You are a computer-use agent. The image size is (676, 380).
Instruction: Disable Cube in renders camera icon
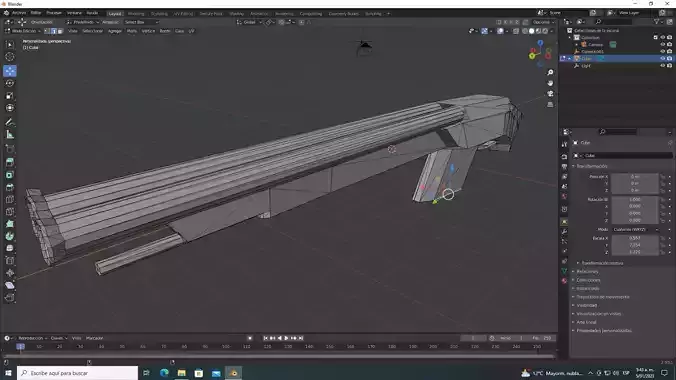point(670,58)
